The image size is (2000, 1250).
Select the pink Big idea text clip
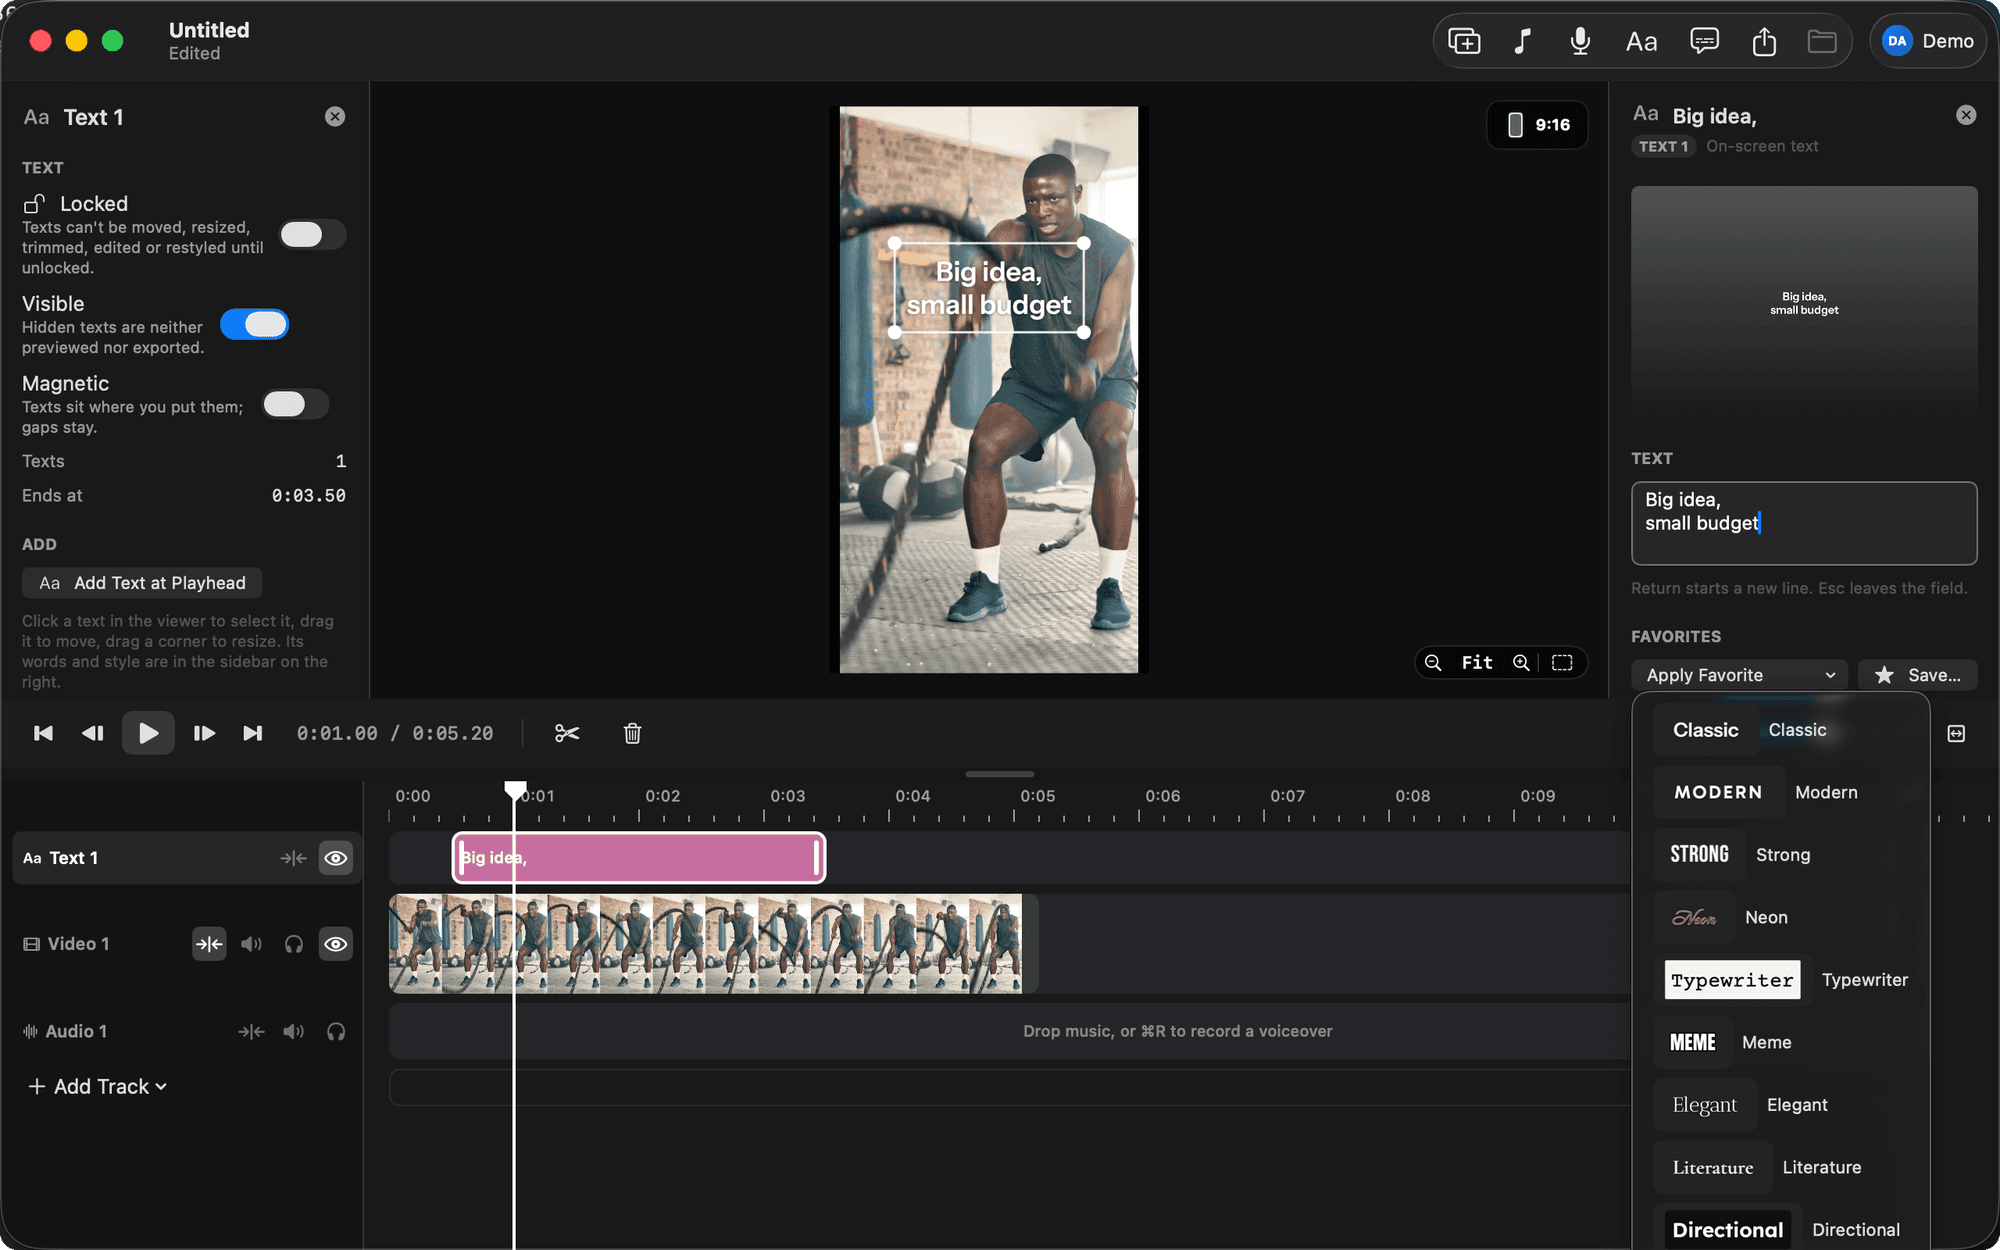point(639,857)
